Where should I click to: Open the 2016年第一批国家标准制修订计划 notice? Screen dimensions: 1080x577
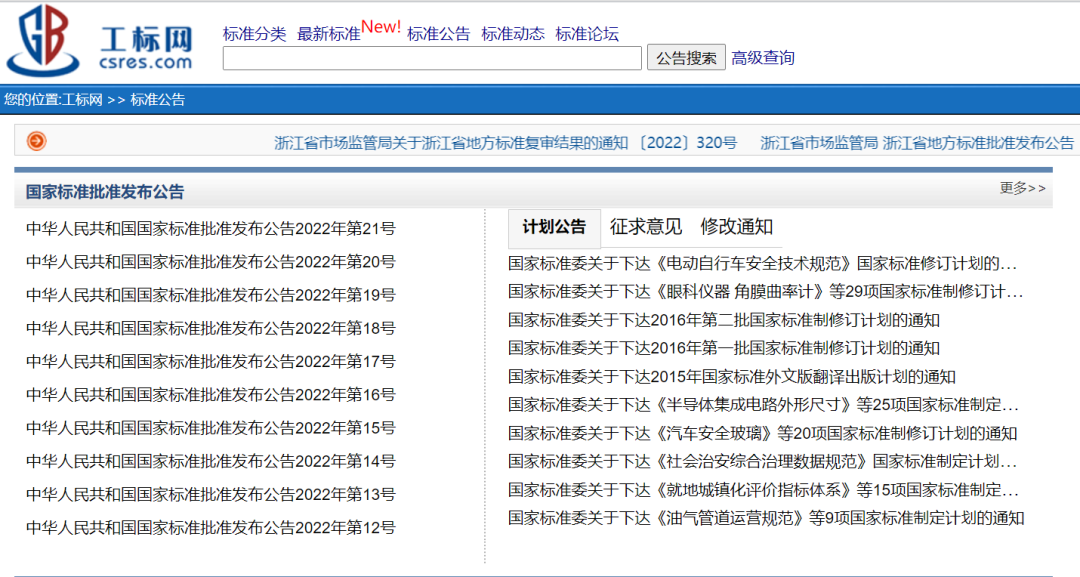click(724, 348)
